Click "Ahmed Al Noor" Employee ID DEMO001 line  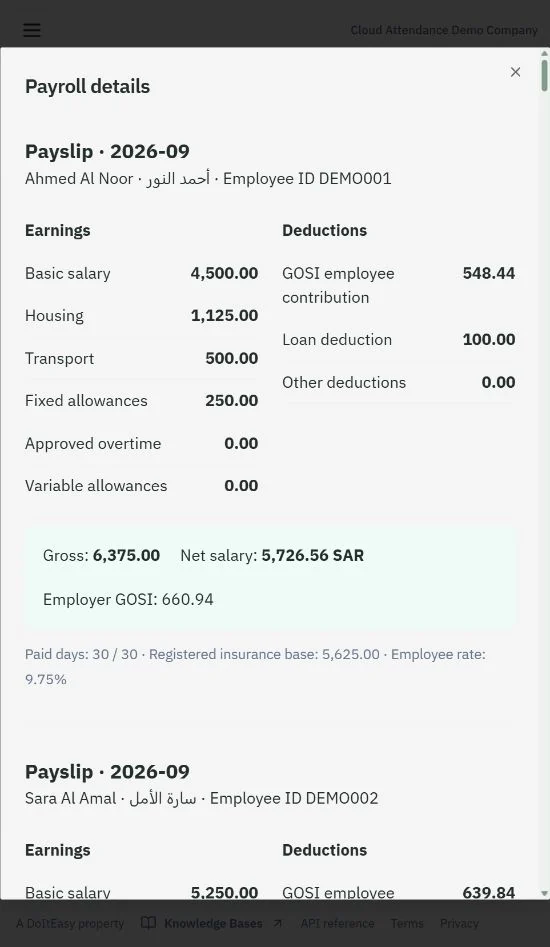point(208,179)
